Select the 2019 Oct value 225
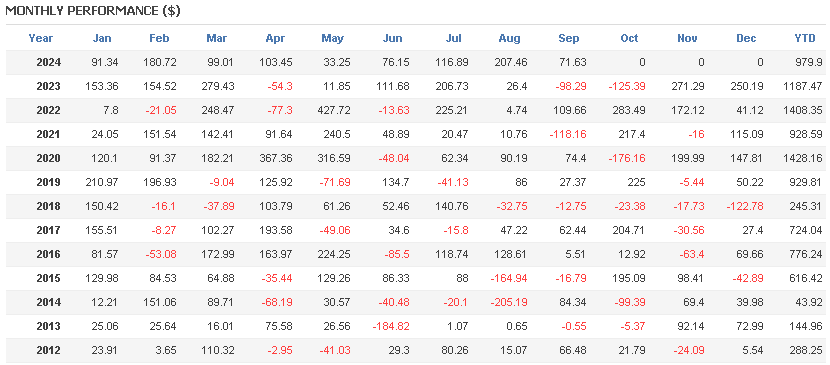 pyautogui.click(x=636, y=182)
